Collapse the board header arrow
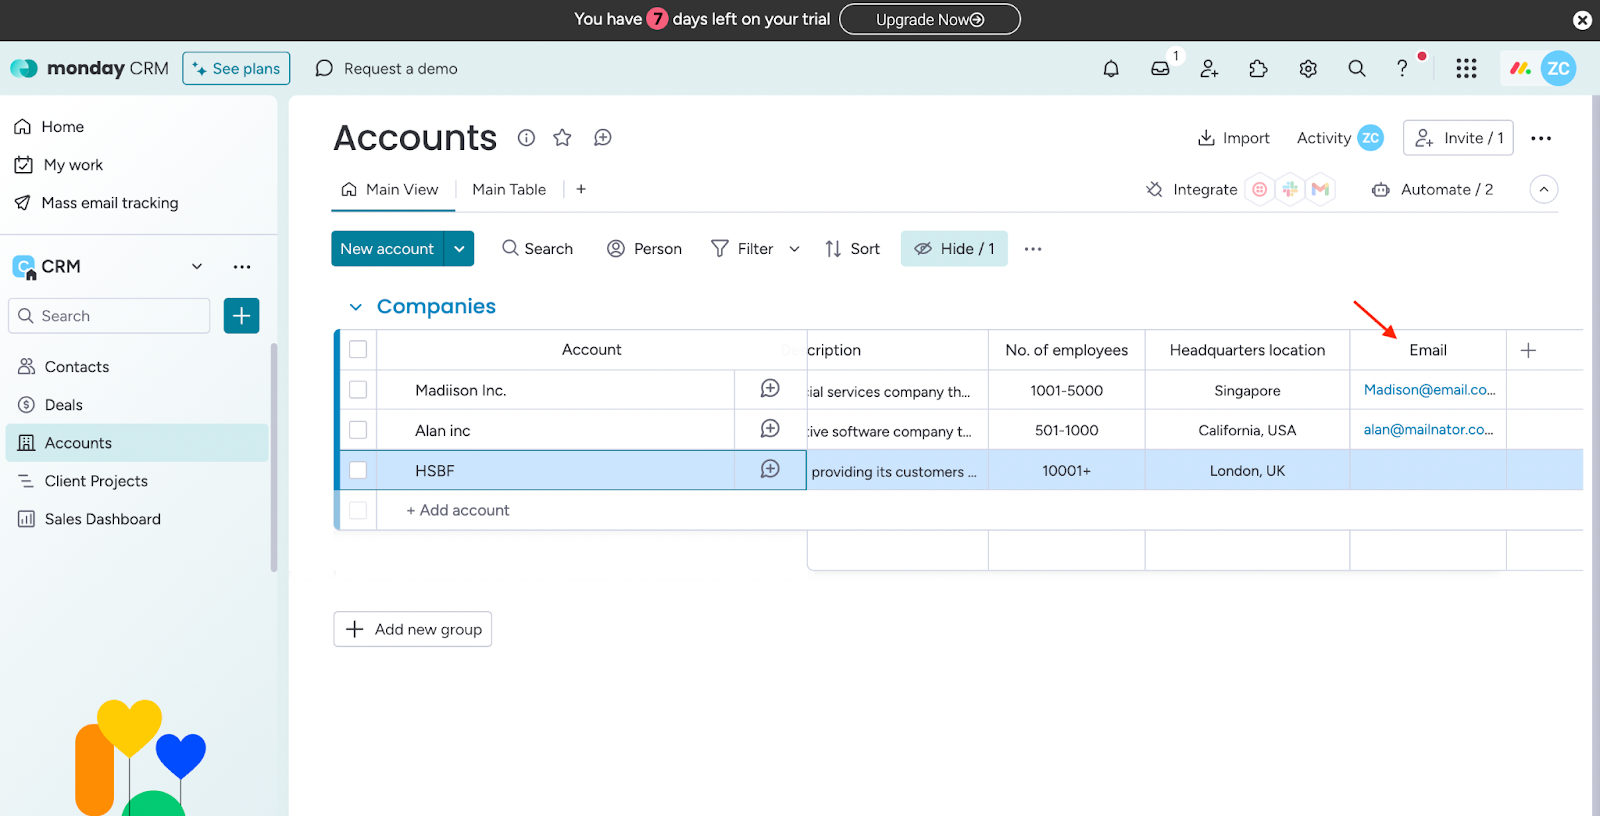The image size is (1600, 816). (1544, 189)
